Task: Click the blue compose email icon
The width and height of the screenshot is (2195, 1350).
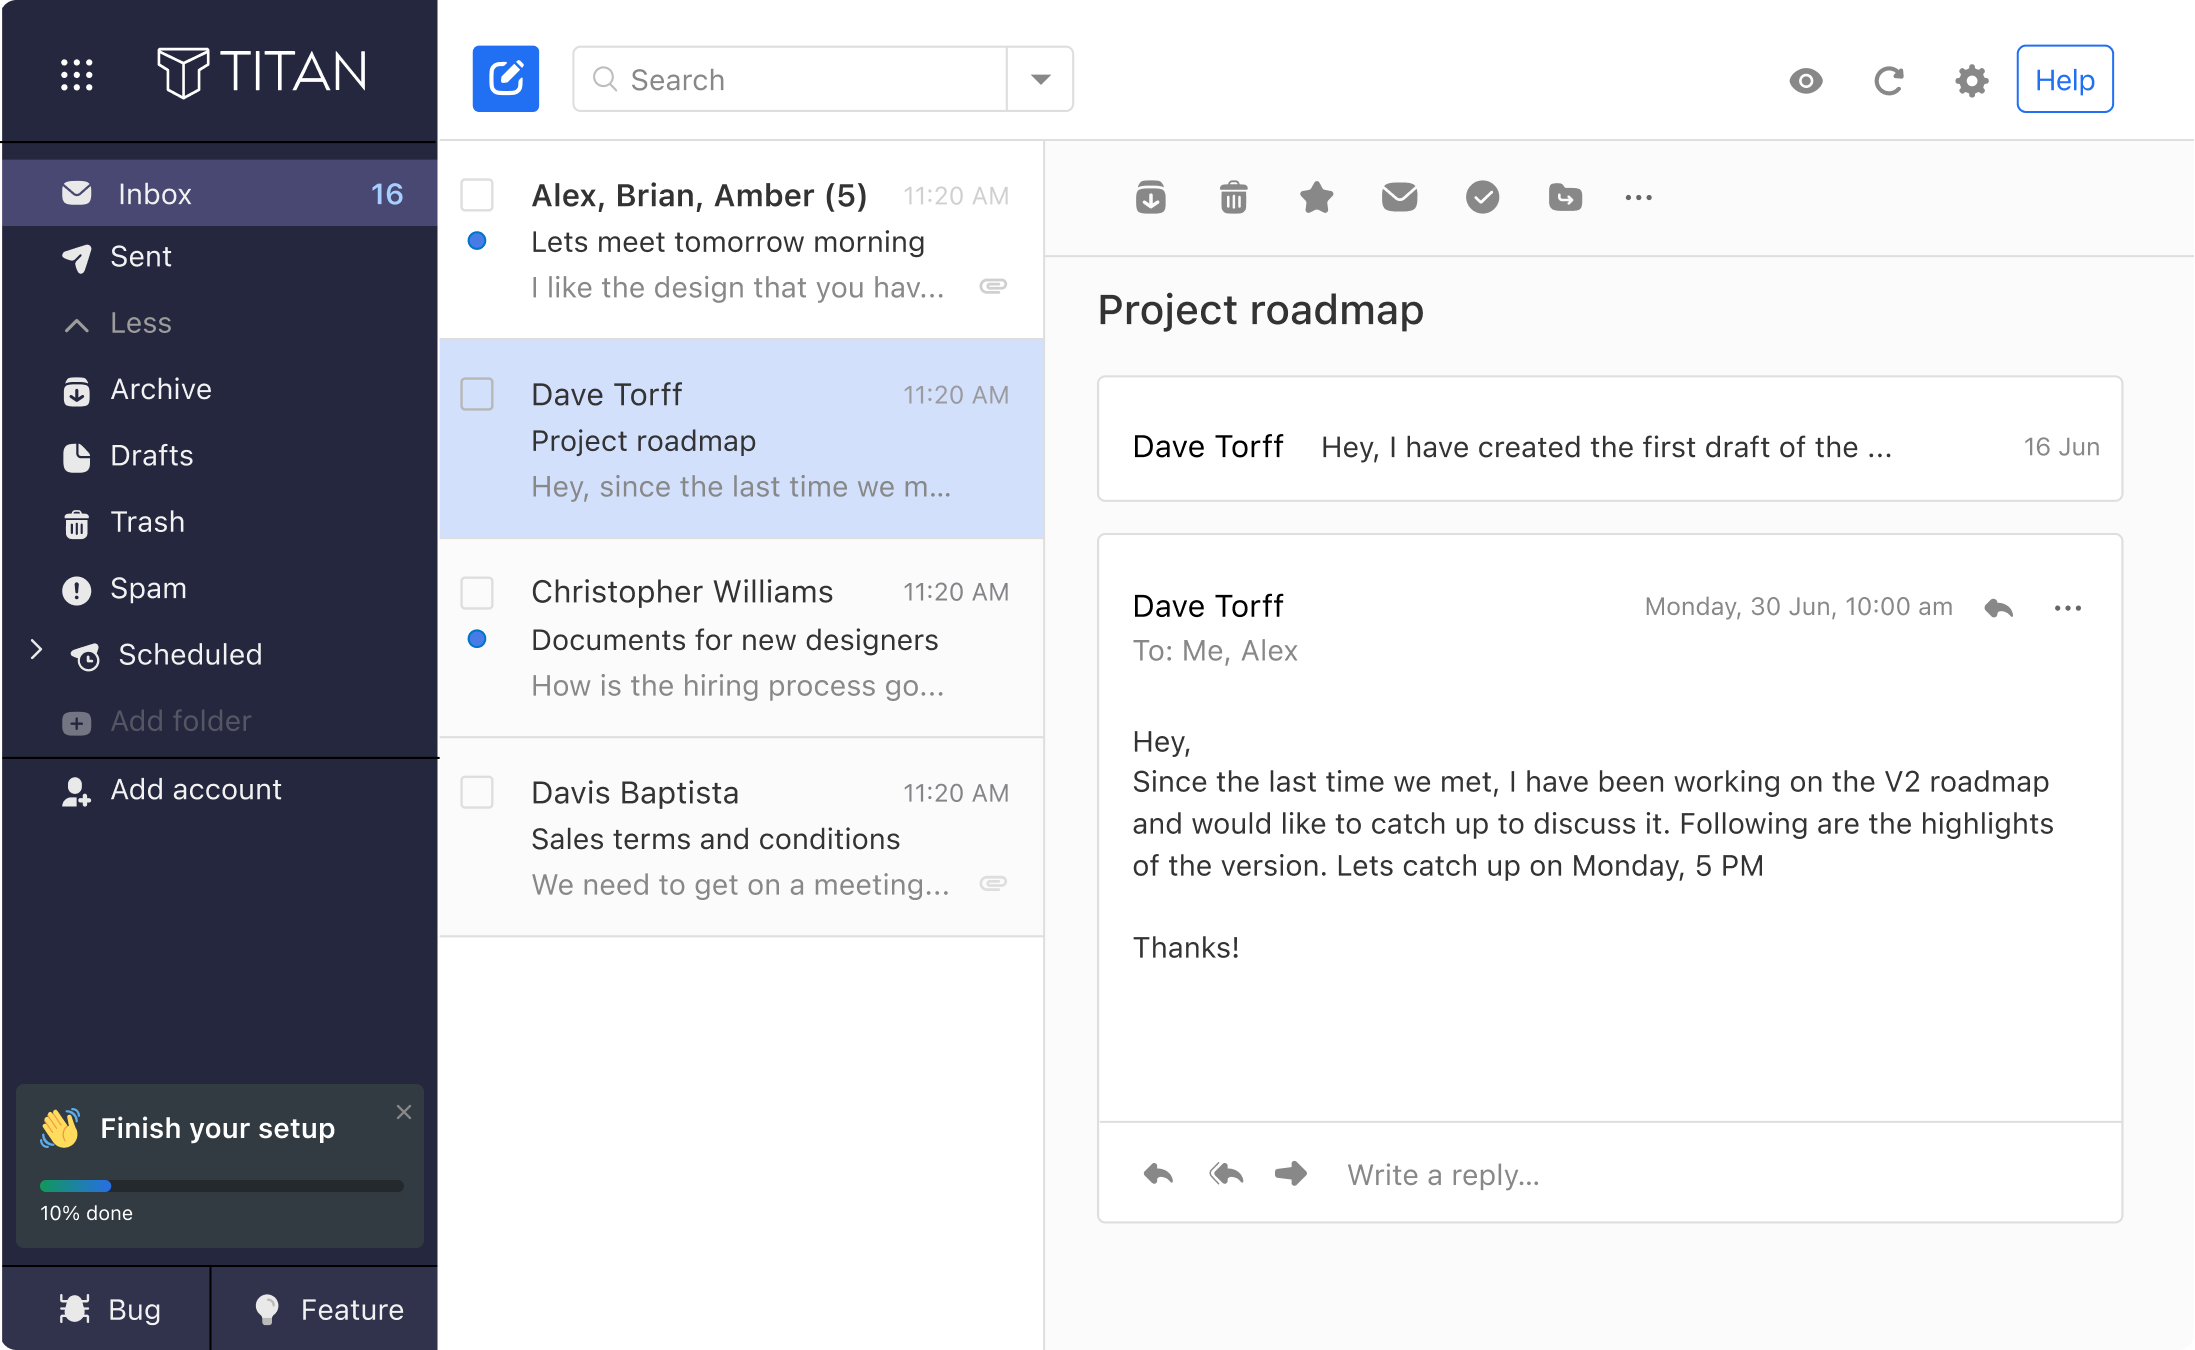Action: 505,79
